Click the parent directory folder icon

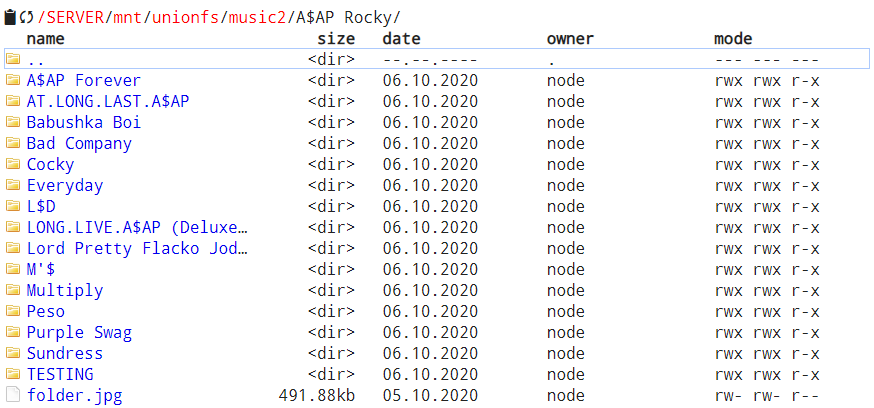click(13, 59)
